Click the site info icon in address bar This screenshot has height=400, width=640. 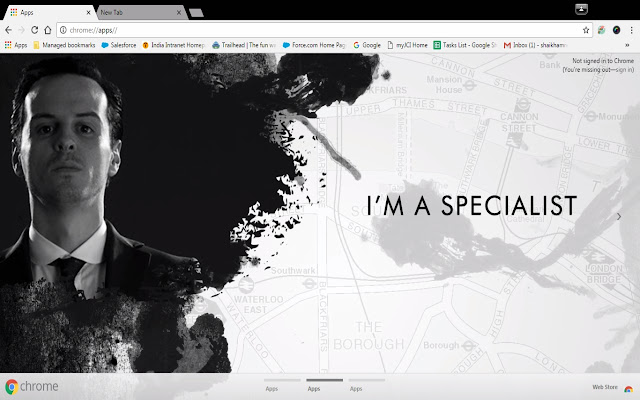pos(63,30)
